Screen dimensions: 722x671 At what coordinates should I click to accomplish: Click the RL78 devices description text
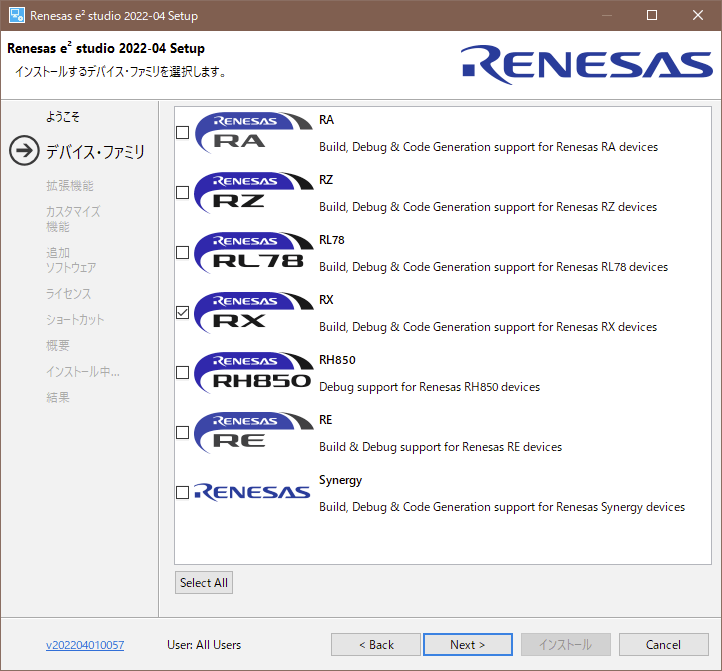pos(494,267)
